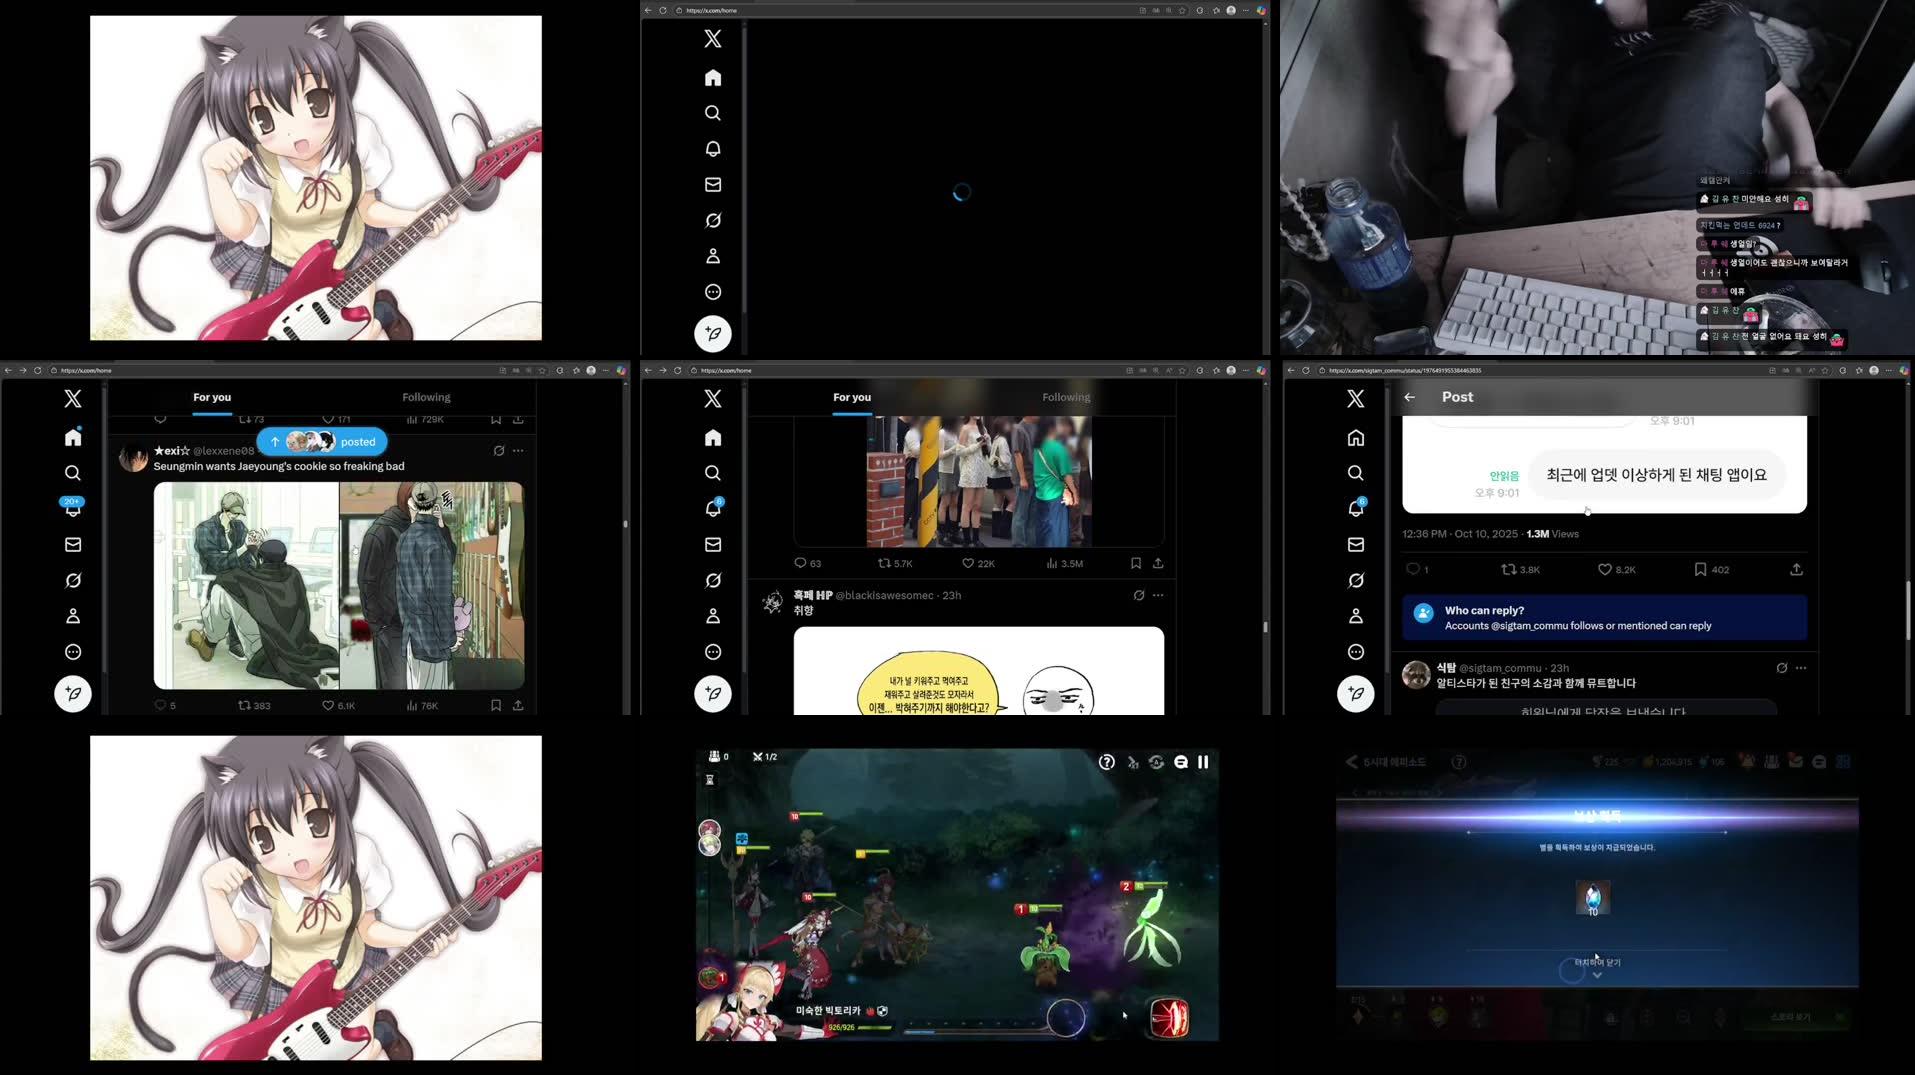The image size is (1915, 1075).
Task: Share the post with 1.3M views
Action: [x=1796, y=569]
